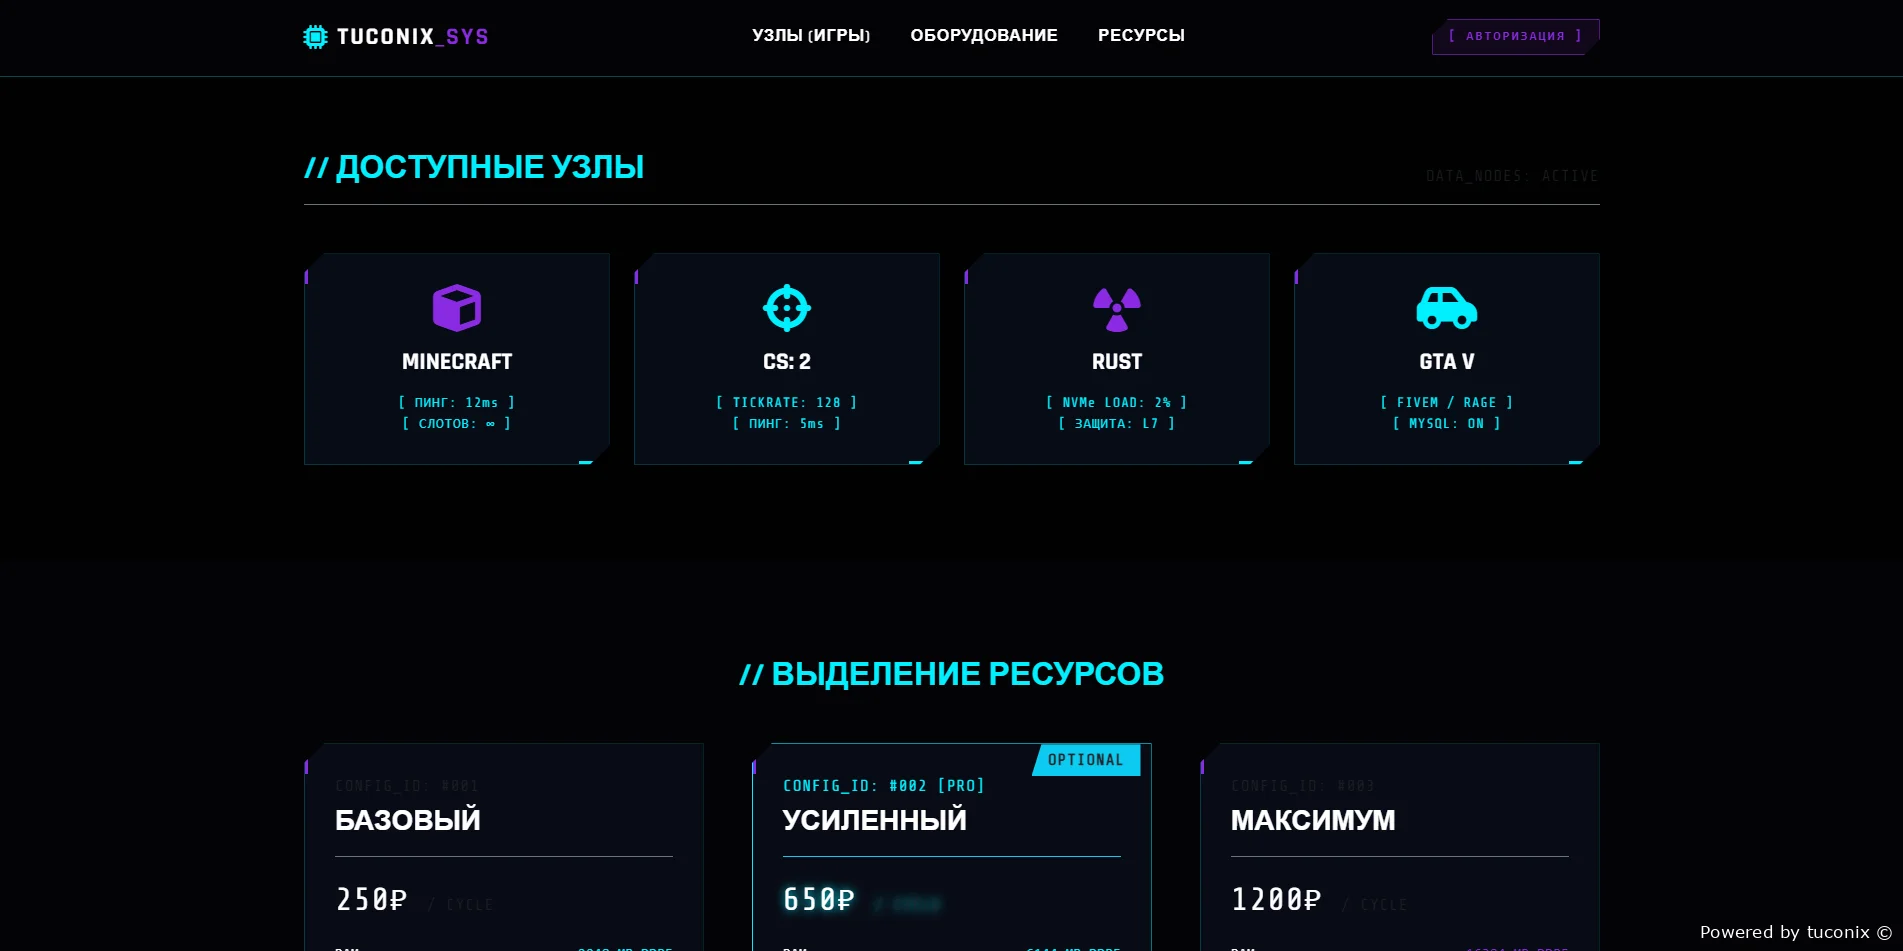Go to the РЕСУРСЫ navigation link
Image resolution: width=1903 pixels, height=951 pixels.
[1140, 36]
